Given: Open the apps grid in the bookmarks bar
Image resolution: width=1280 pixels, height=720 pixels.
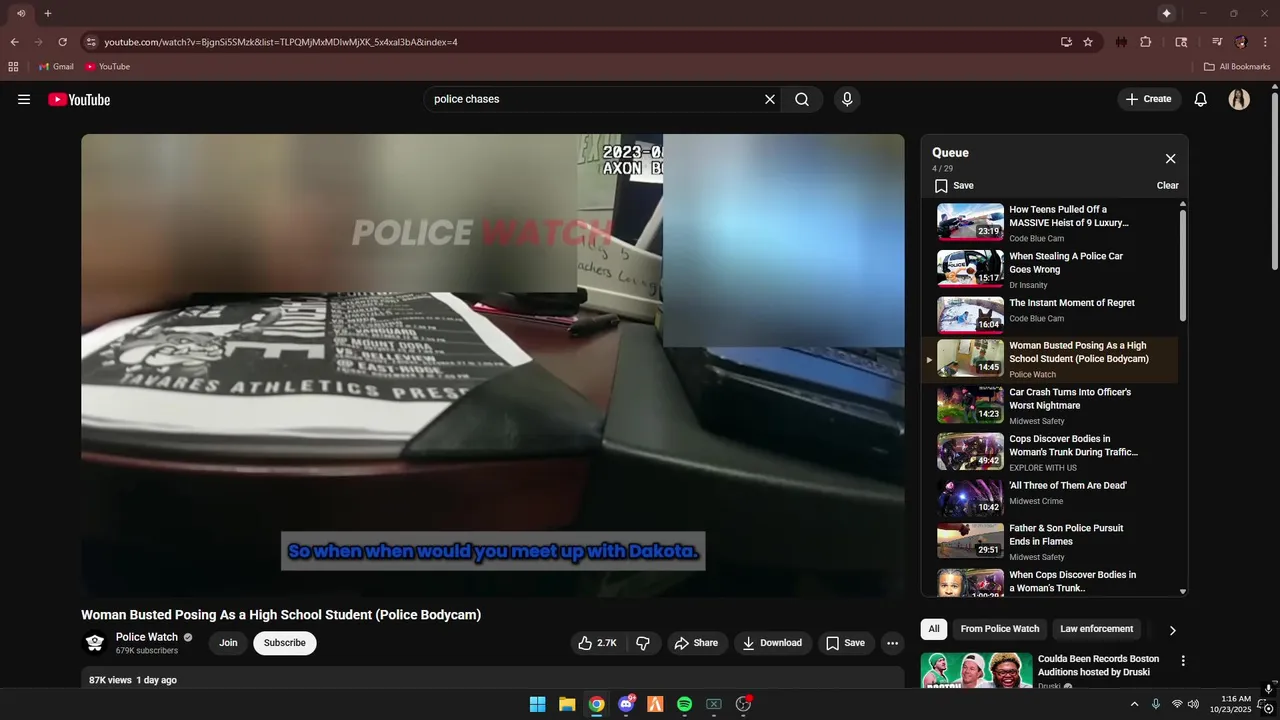Looking at the screenshot, I should (13, 67).
